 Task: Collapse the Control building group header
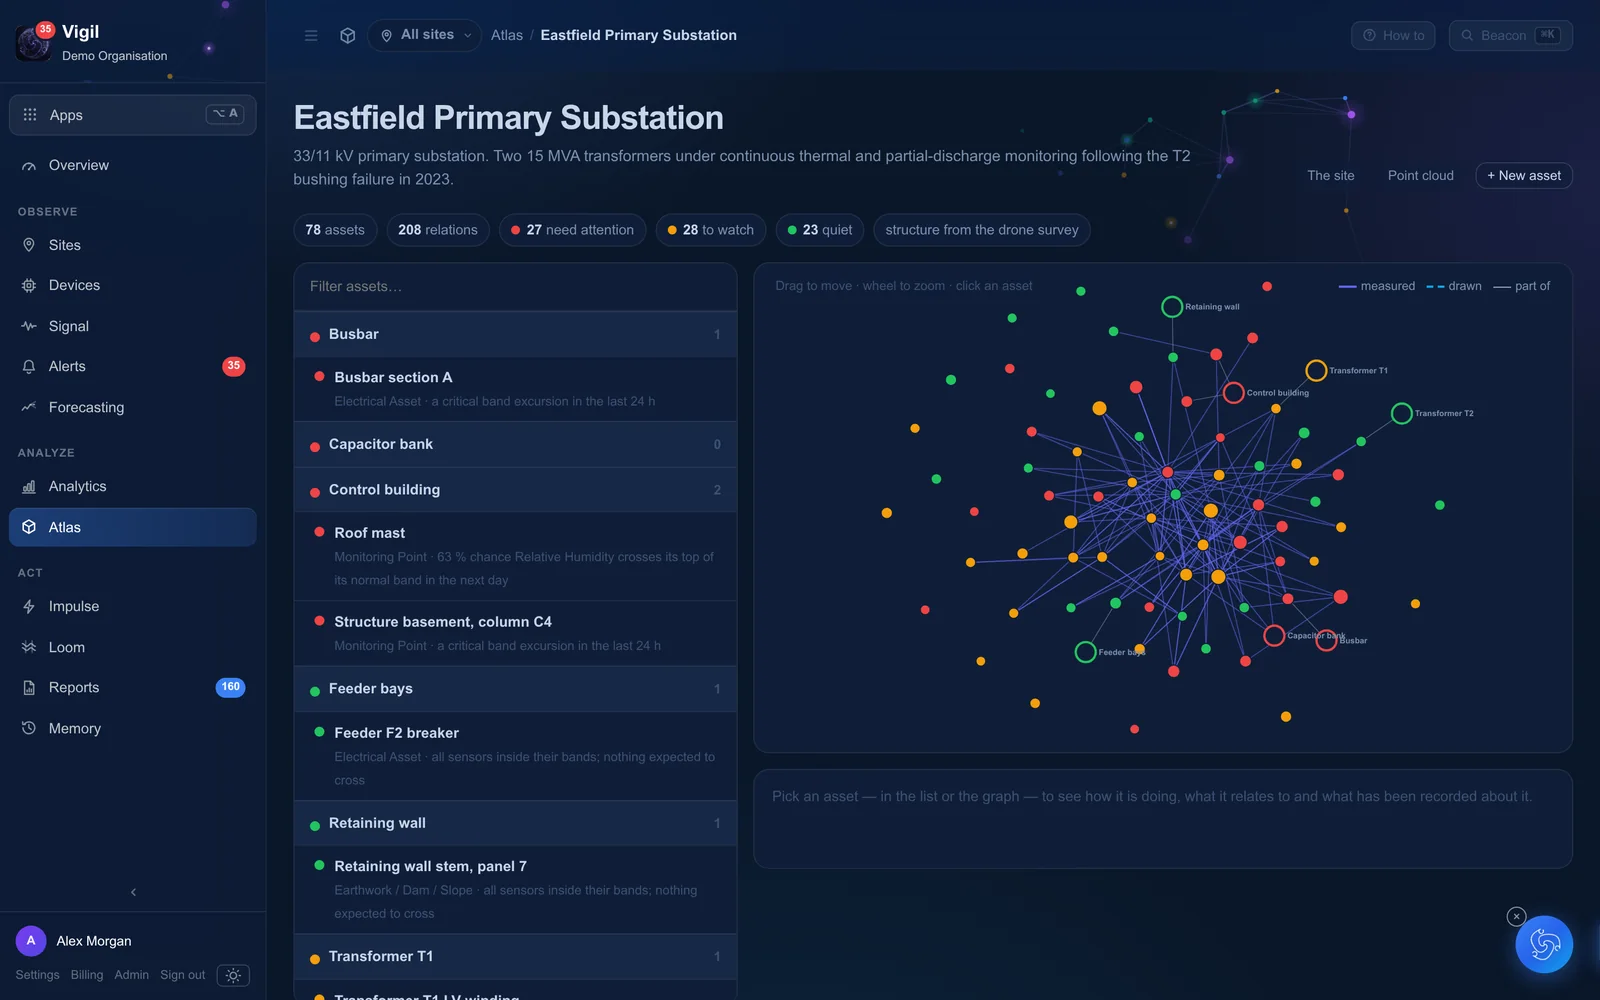[x=515, y=490]
